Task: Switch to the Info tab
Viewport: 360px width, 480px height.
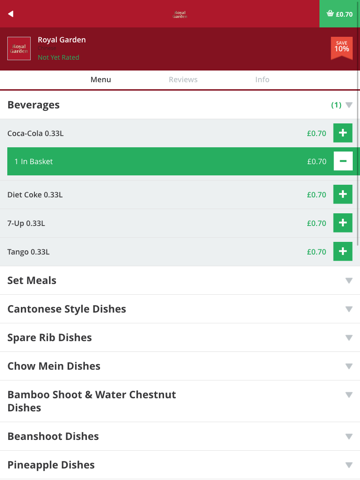Action: point(262,80)
